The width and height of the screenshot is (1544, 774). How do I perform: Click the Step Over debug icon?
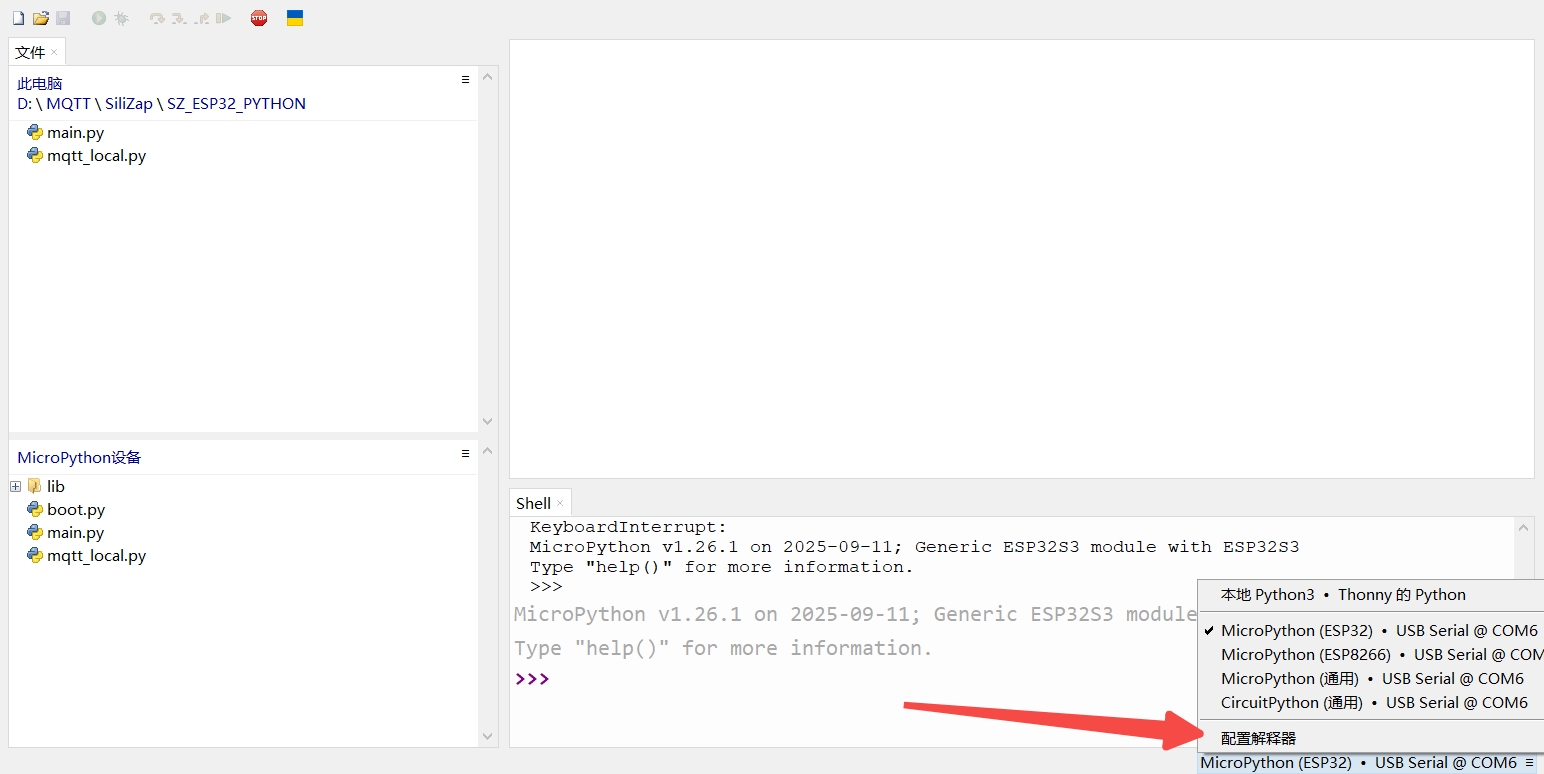pyautogui.click(x=157, y=17)
